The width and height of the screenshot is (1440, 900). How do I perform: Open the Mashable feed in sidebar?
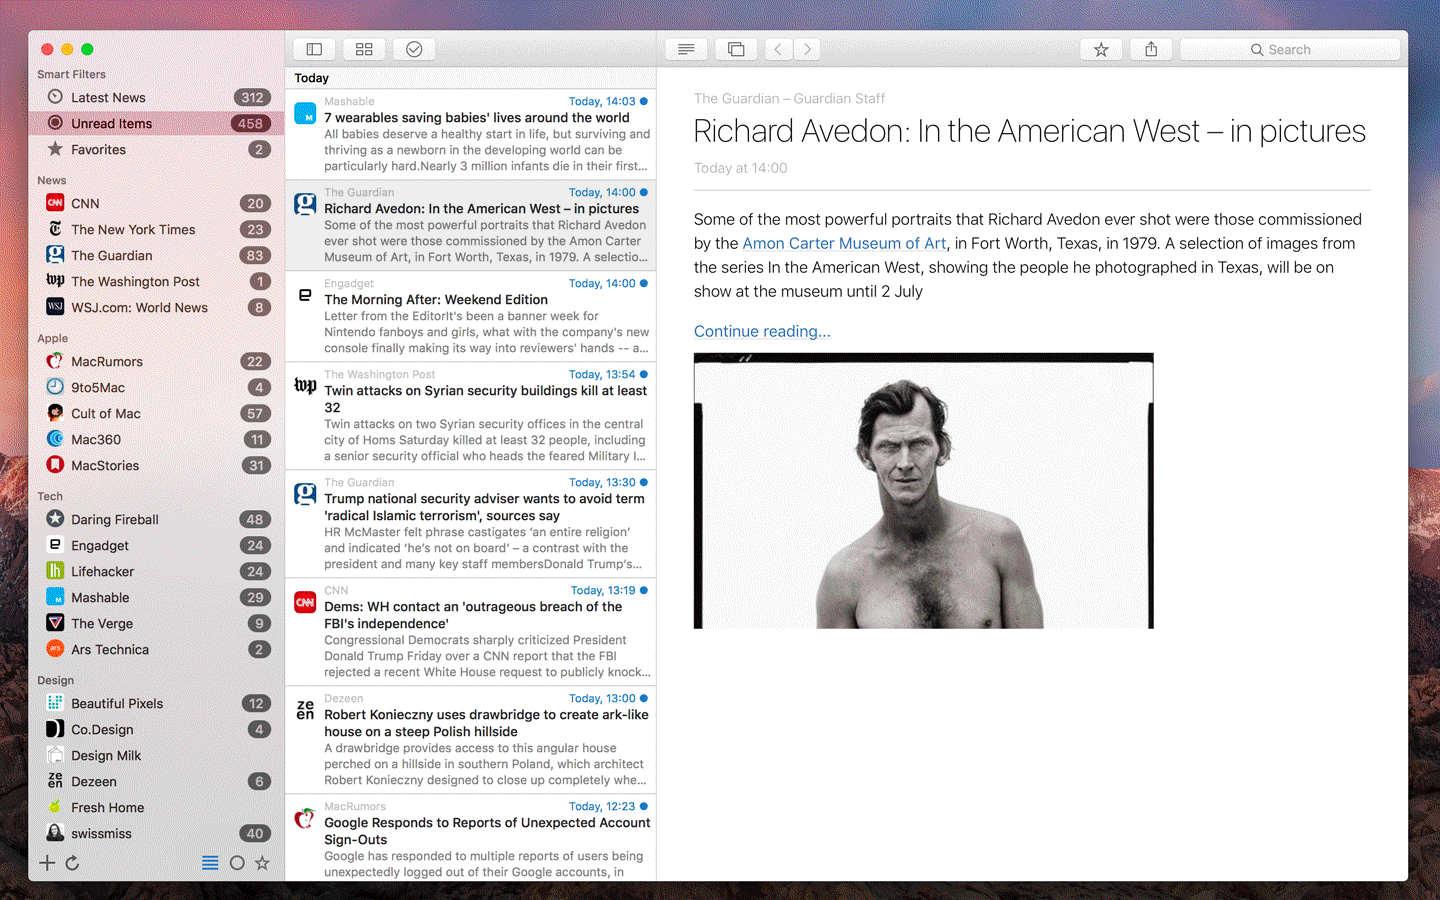click(x=156, y=597)
